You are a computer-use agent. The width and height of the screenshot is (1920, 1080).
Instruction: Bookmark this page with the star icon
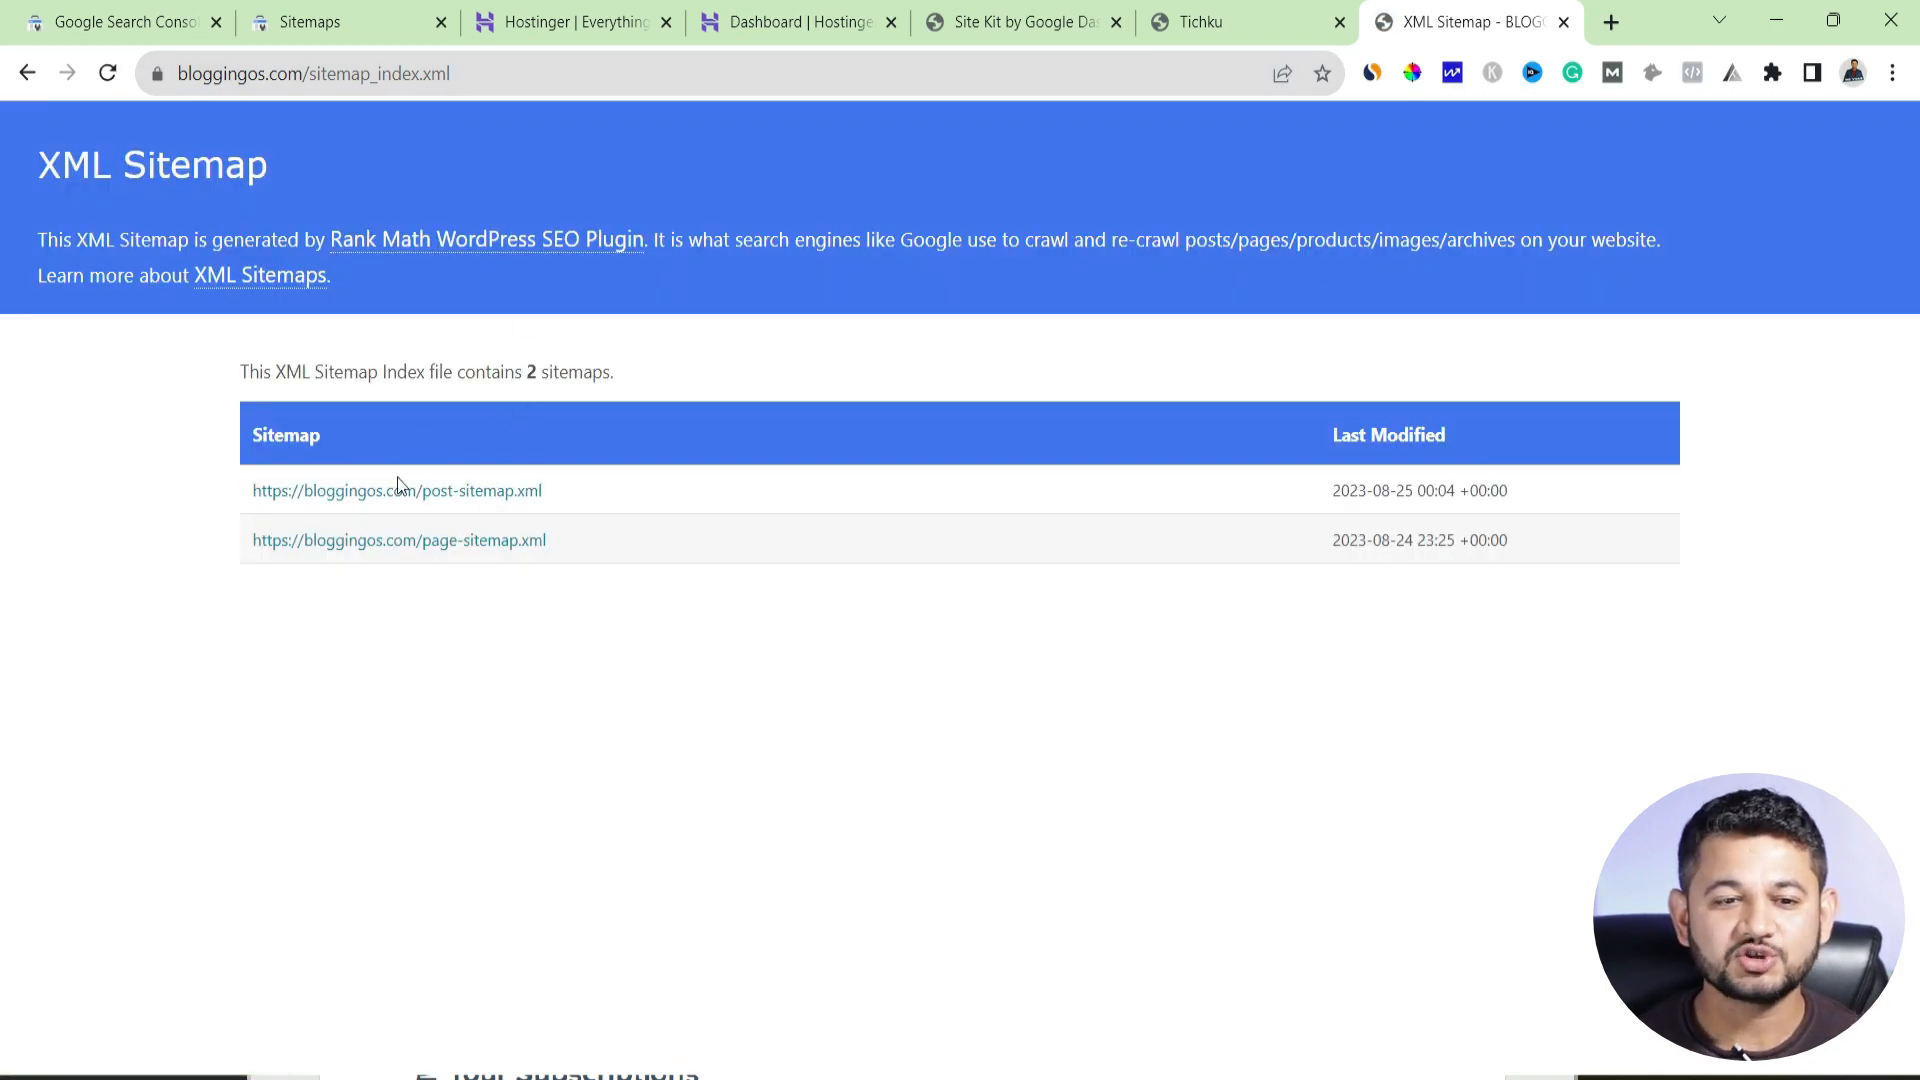[x=1322, y=74]
